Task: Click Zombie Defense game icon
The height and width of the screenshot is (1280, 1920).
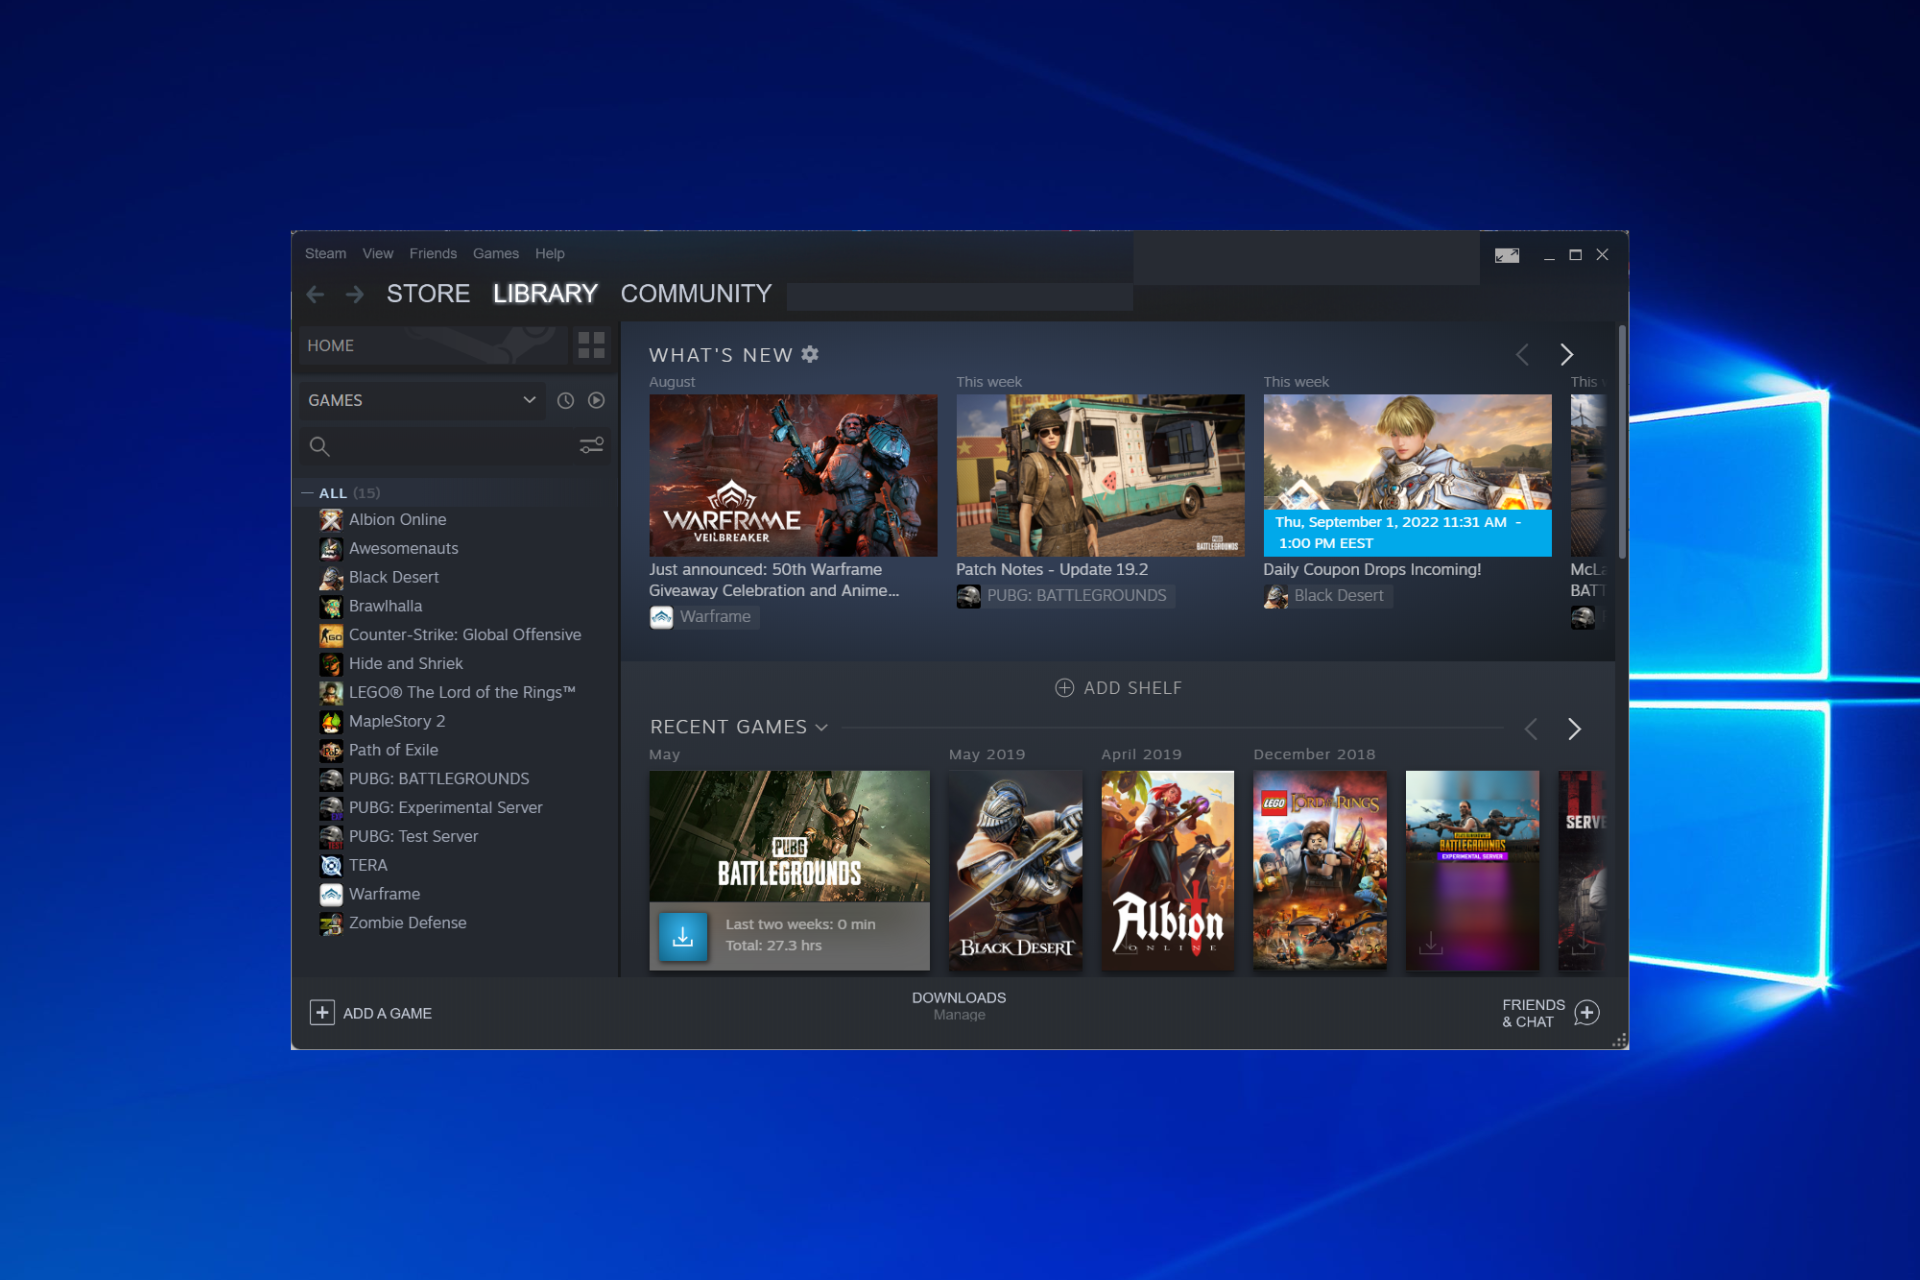Action: (331, 923)
